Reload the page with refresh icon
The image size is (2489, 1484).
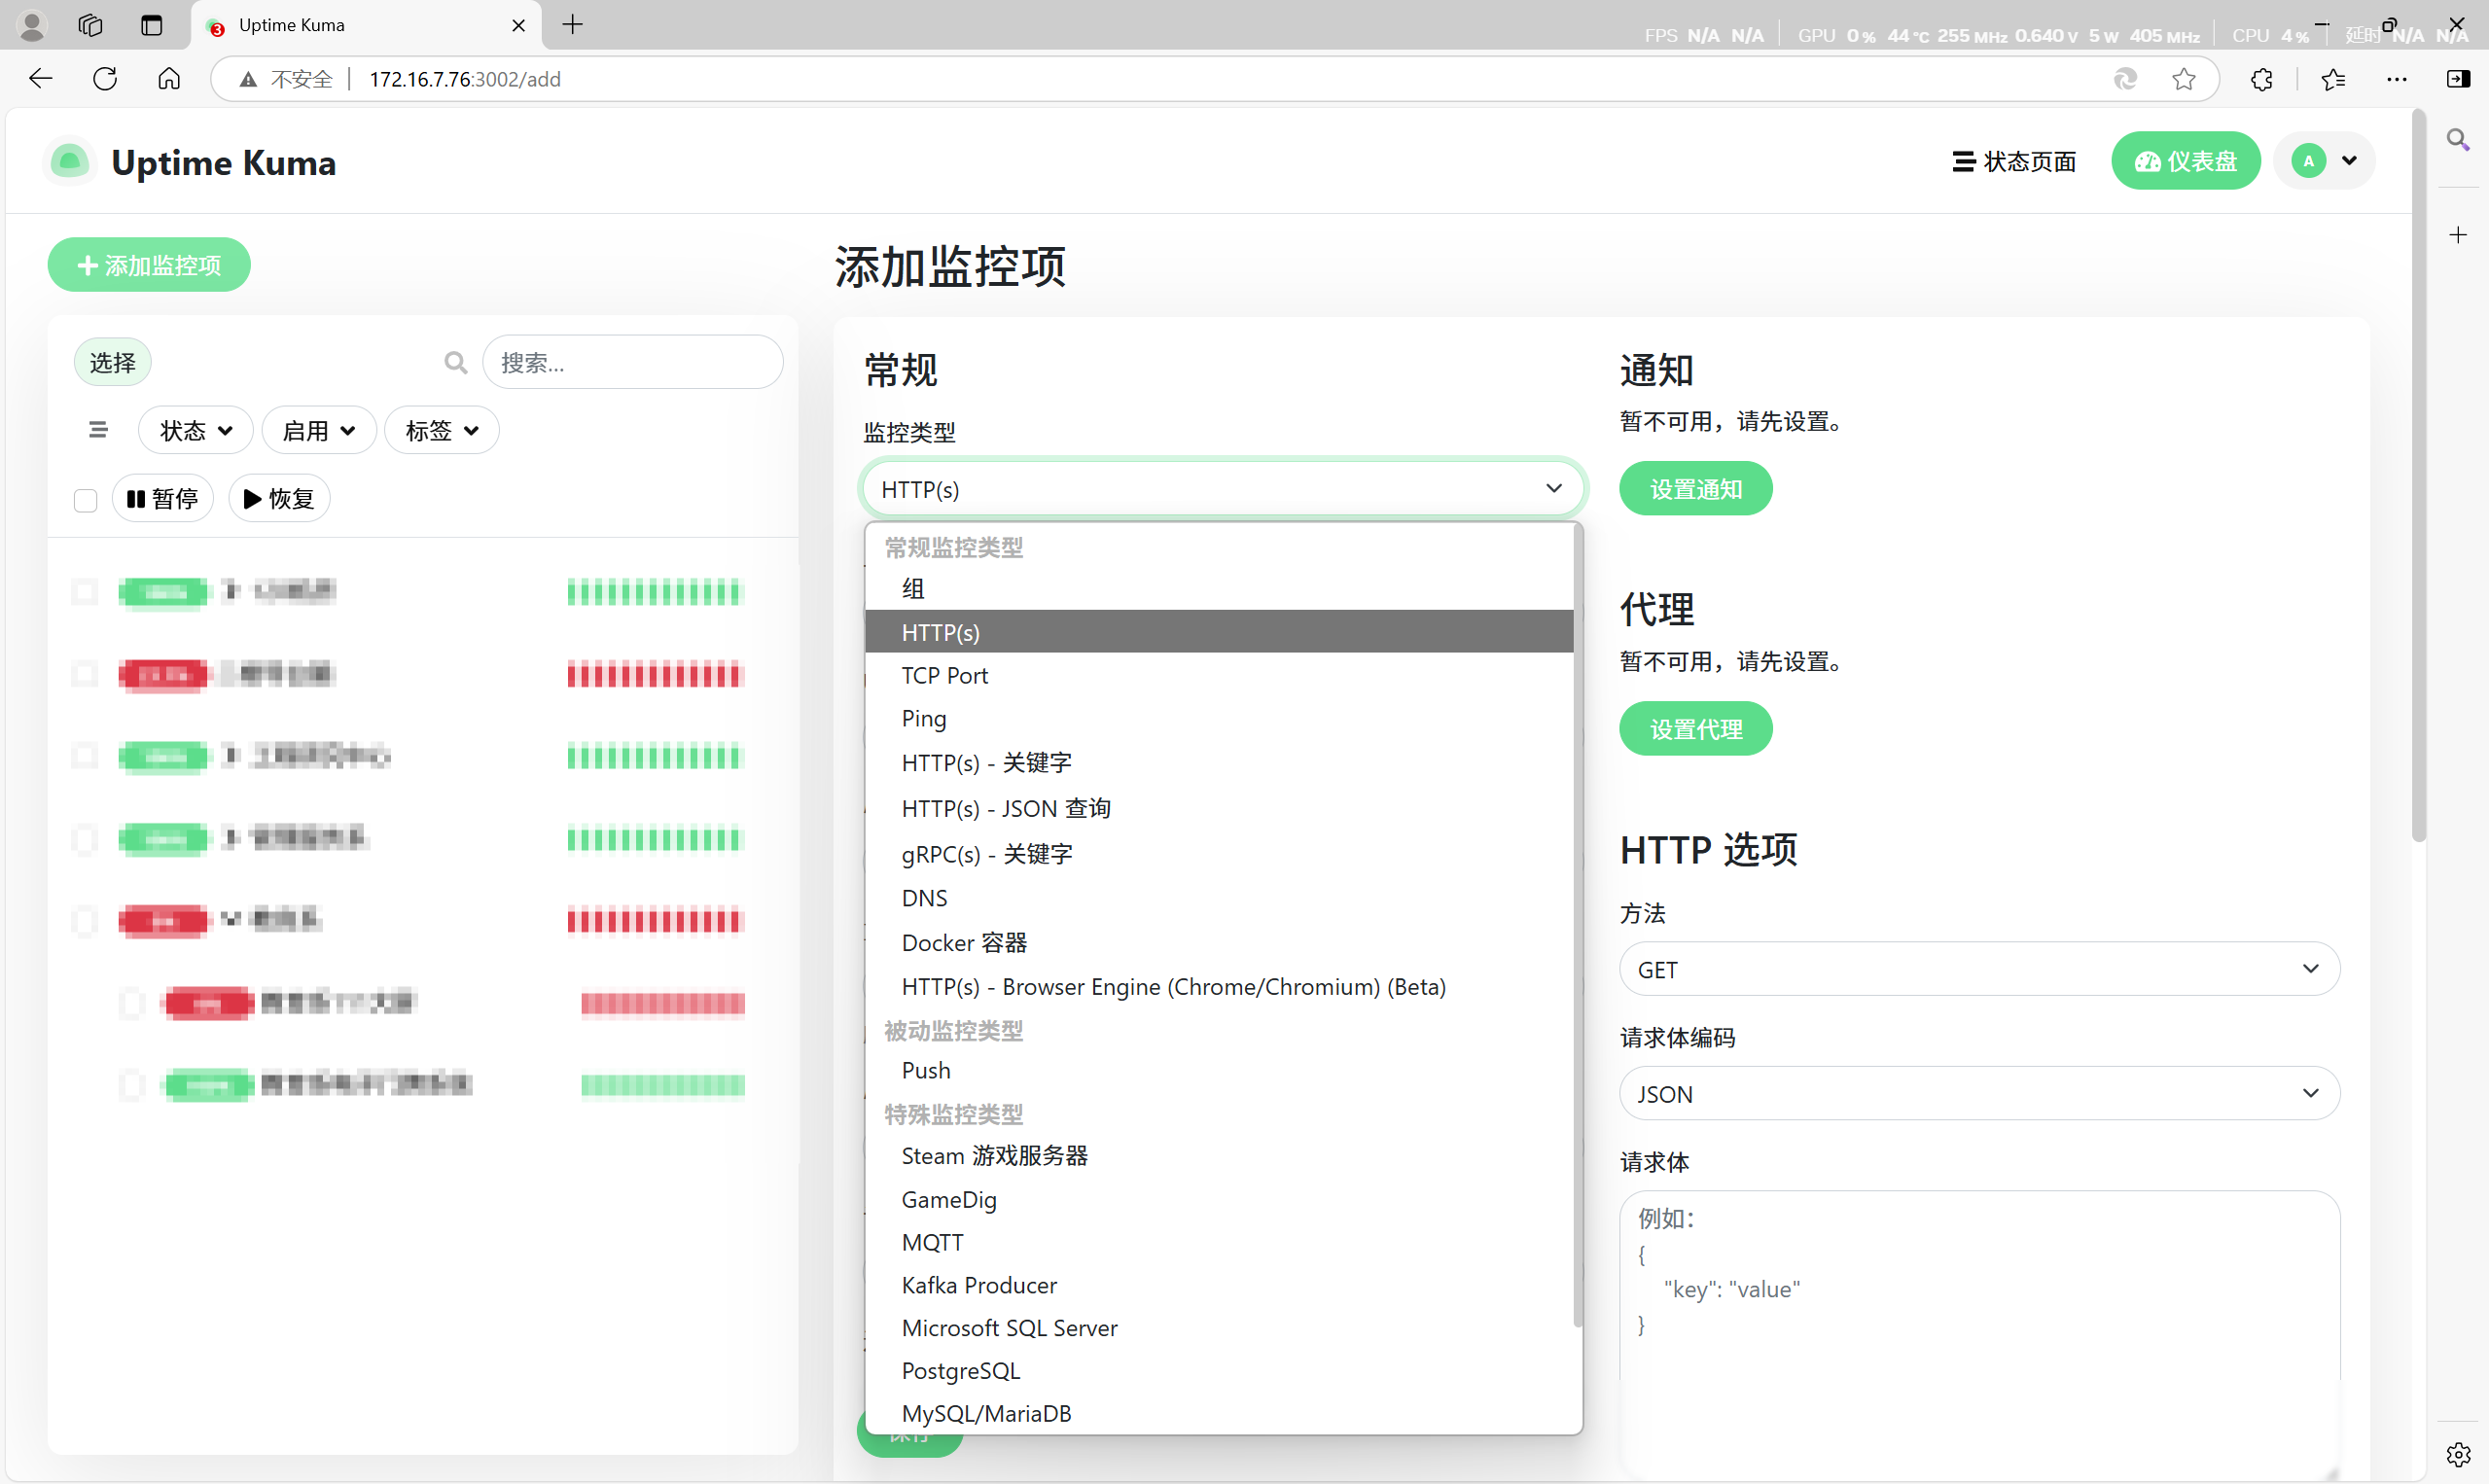[105, 79]
